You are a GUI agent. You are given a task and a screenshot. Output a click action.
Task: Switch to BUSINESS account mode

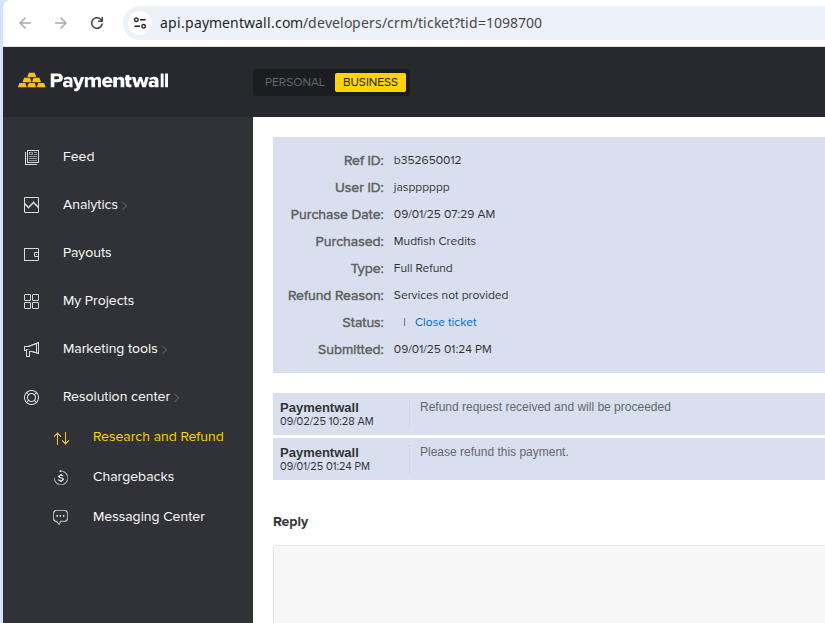coord(370,82)
